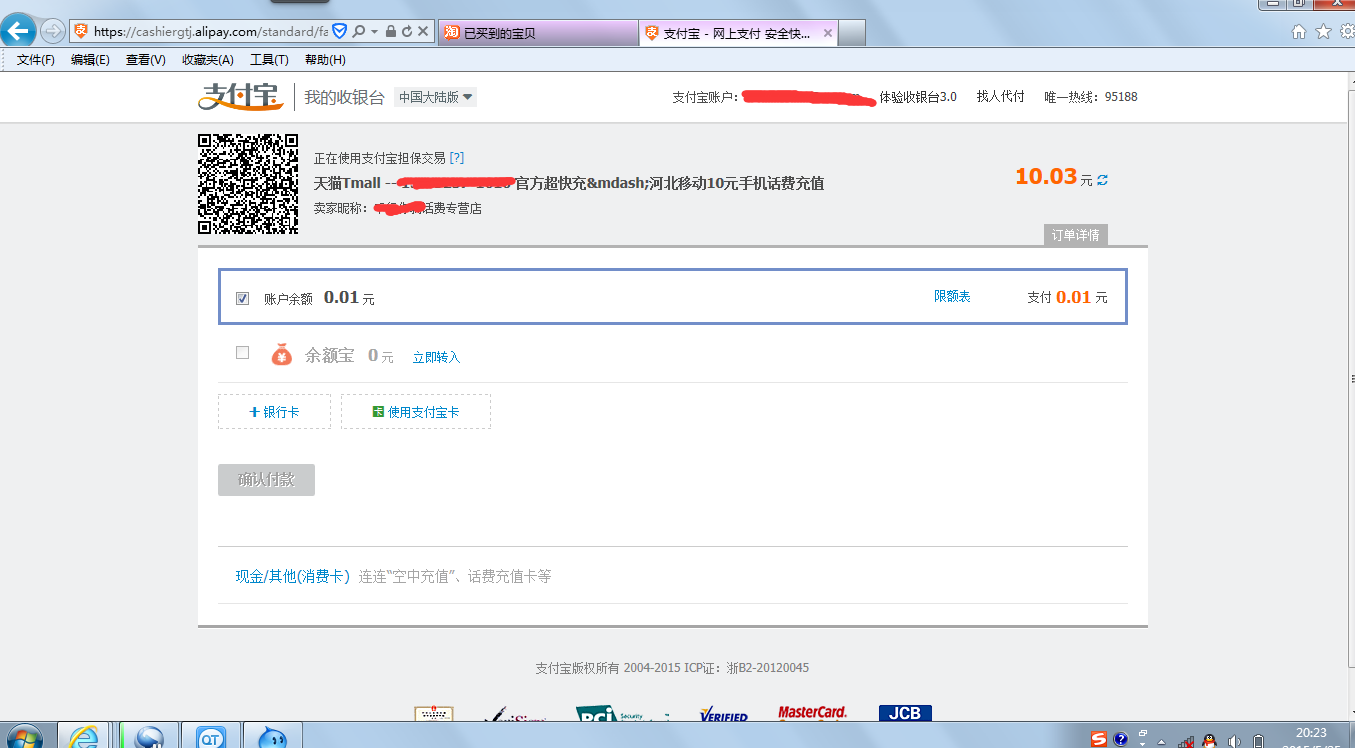Click the 支付宝 logo
The width and height of the screenshot is (1355, 748).
(241, 96)
